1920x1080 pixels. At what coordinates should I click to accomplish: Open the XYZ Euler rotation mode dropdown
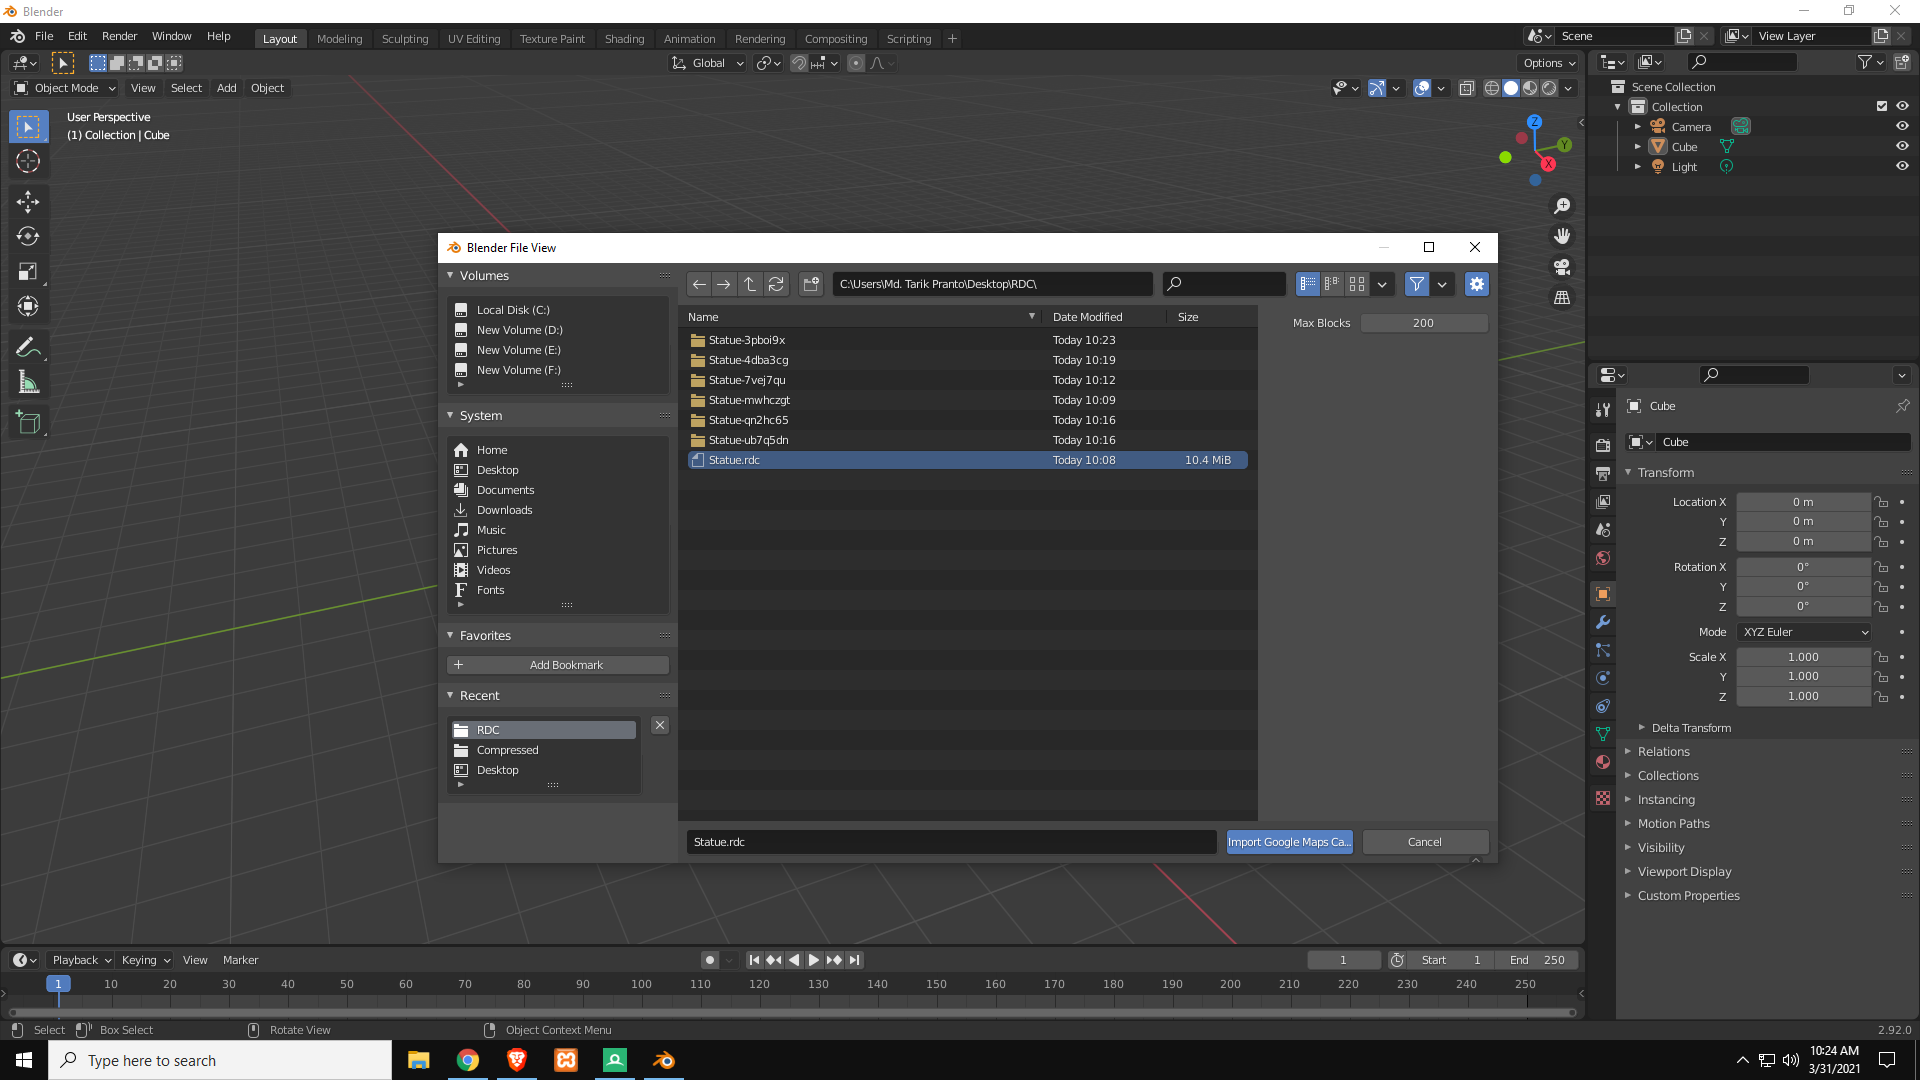[1803, 631]
